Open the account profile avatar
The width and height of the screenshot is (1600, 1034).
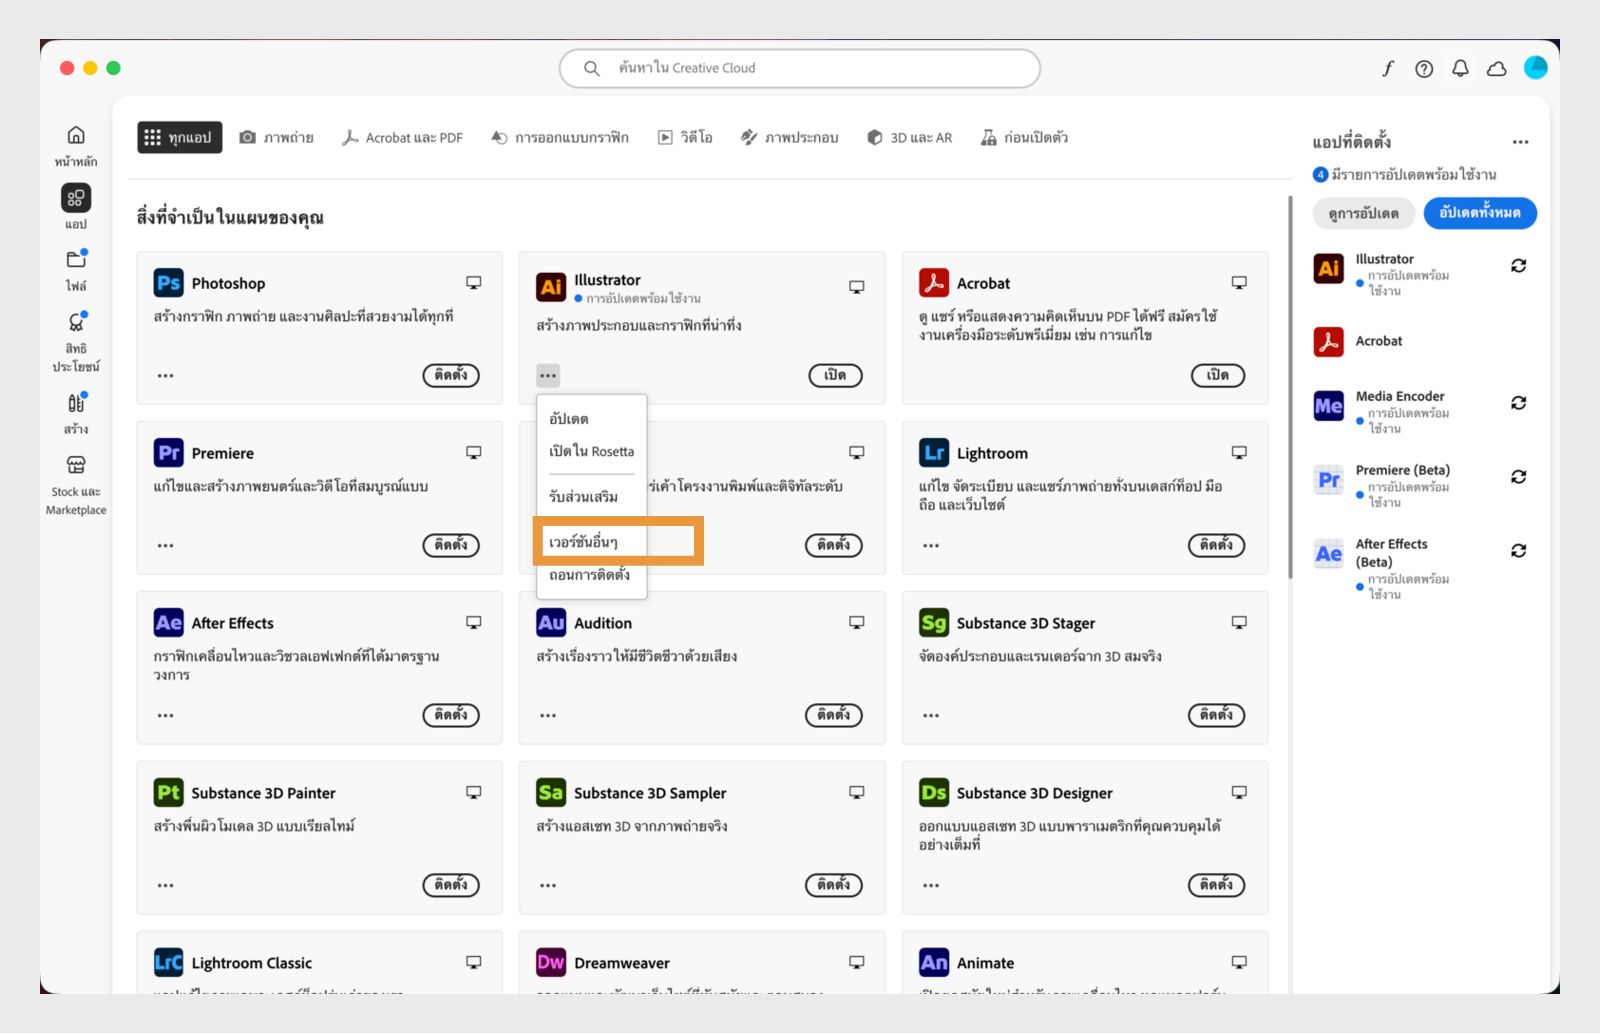[1536, 67]
